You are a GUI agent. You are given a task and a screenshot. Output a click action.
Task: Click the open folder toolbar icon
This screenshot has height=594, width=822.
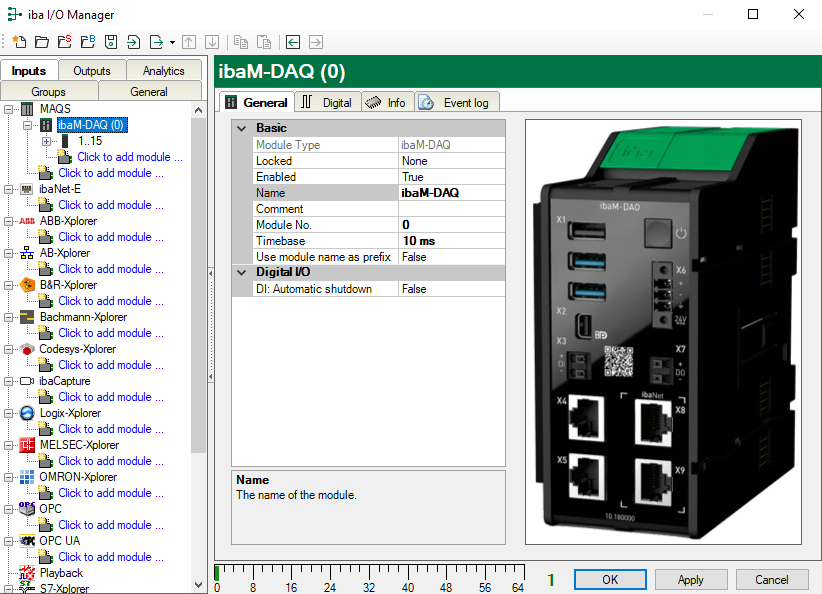41,42
